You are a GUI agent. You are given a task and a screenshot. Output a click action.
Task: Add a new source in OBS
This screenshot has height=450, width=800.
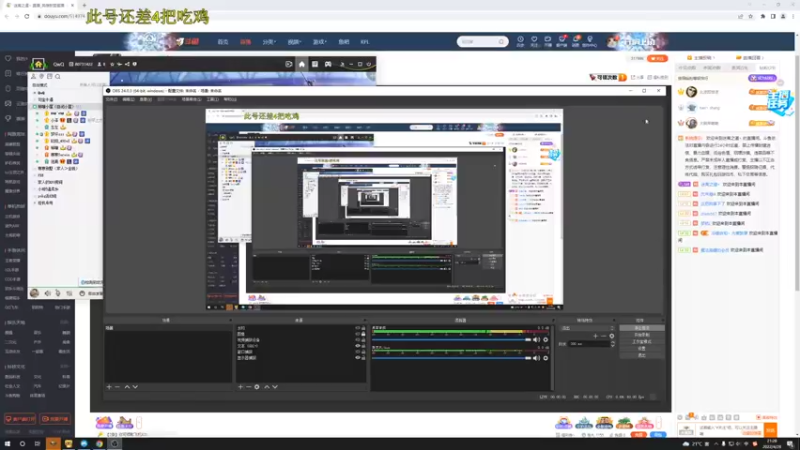pos(240,387)
